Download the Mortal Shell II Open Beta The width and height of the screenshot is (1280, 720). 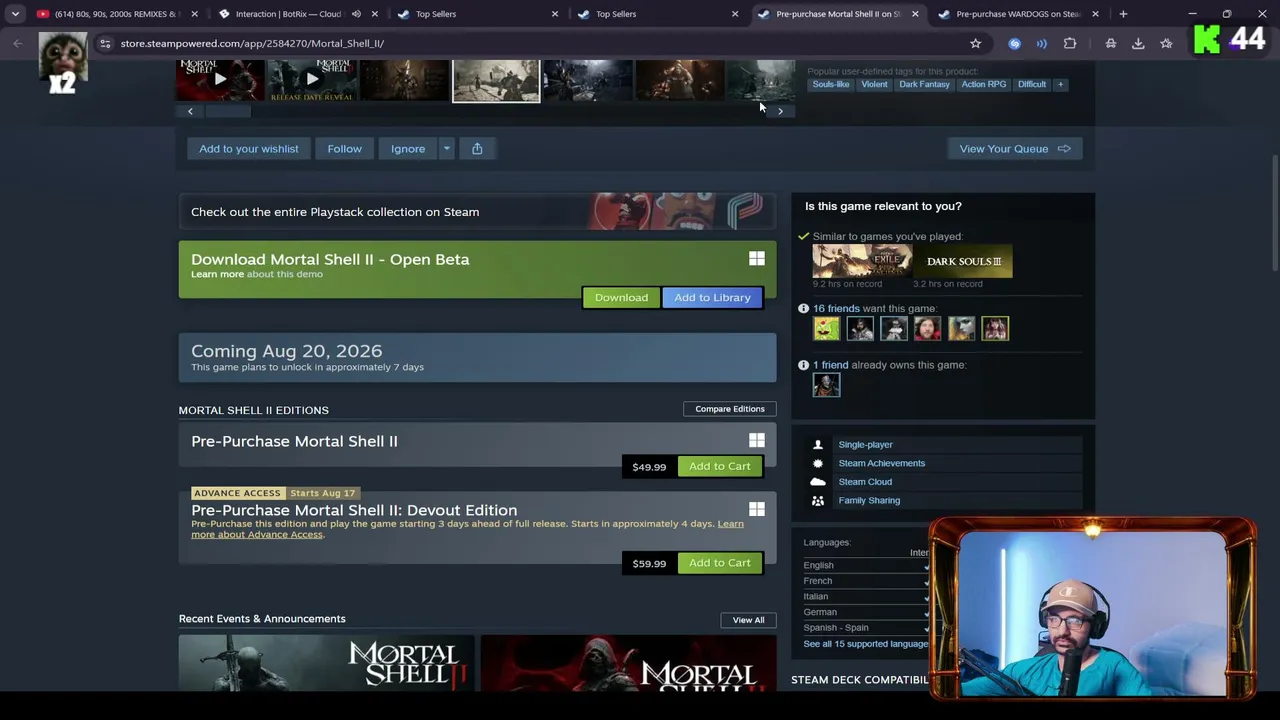click(x=621, y=298)
